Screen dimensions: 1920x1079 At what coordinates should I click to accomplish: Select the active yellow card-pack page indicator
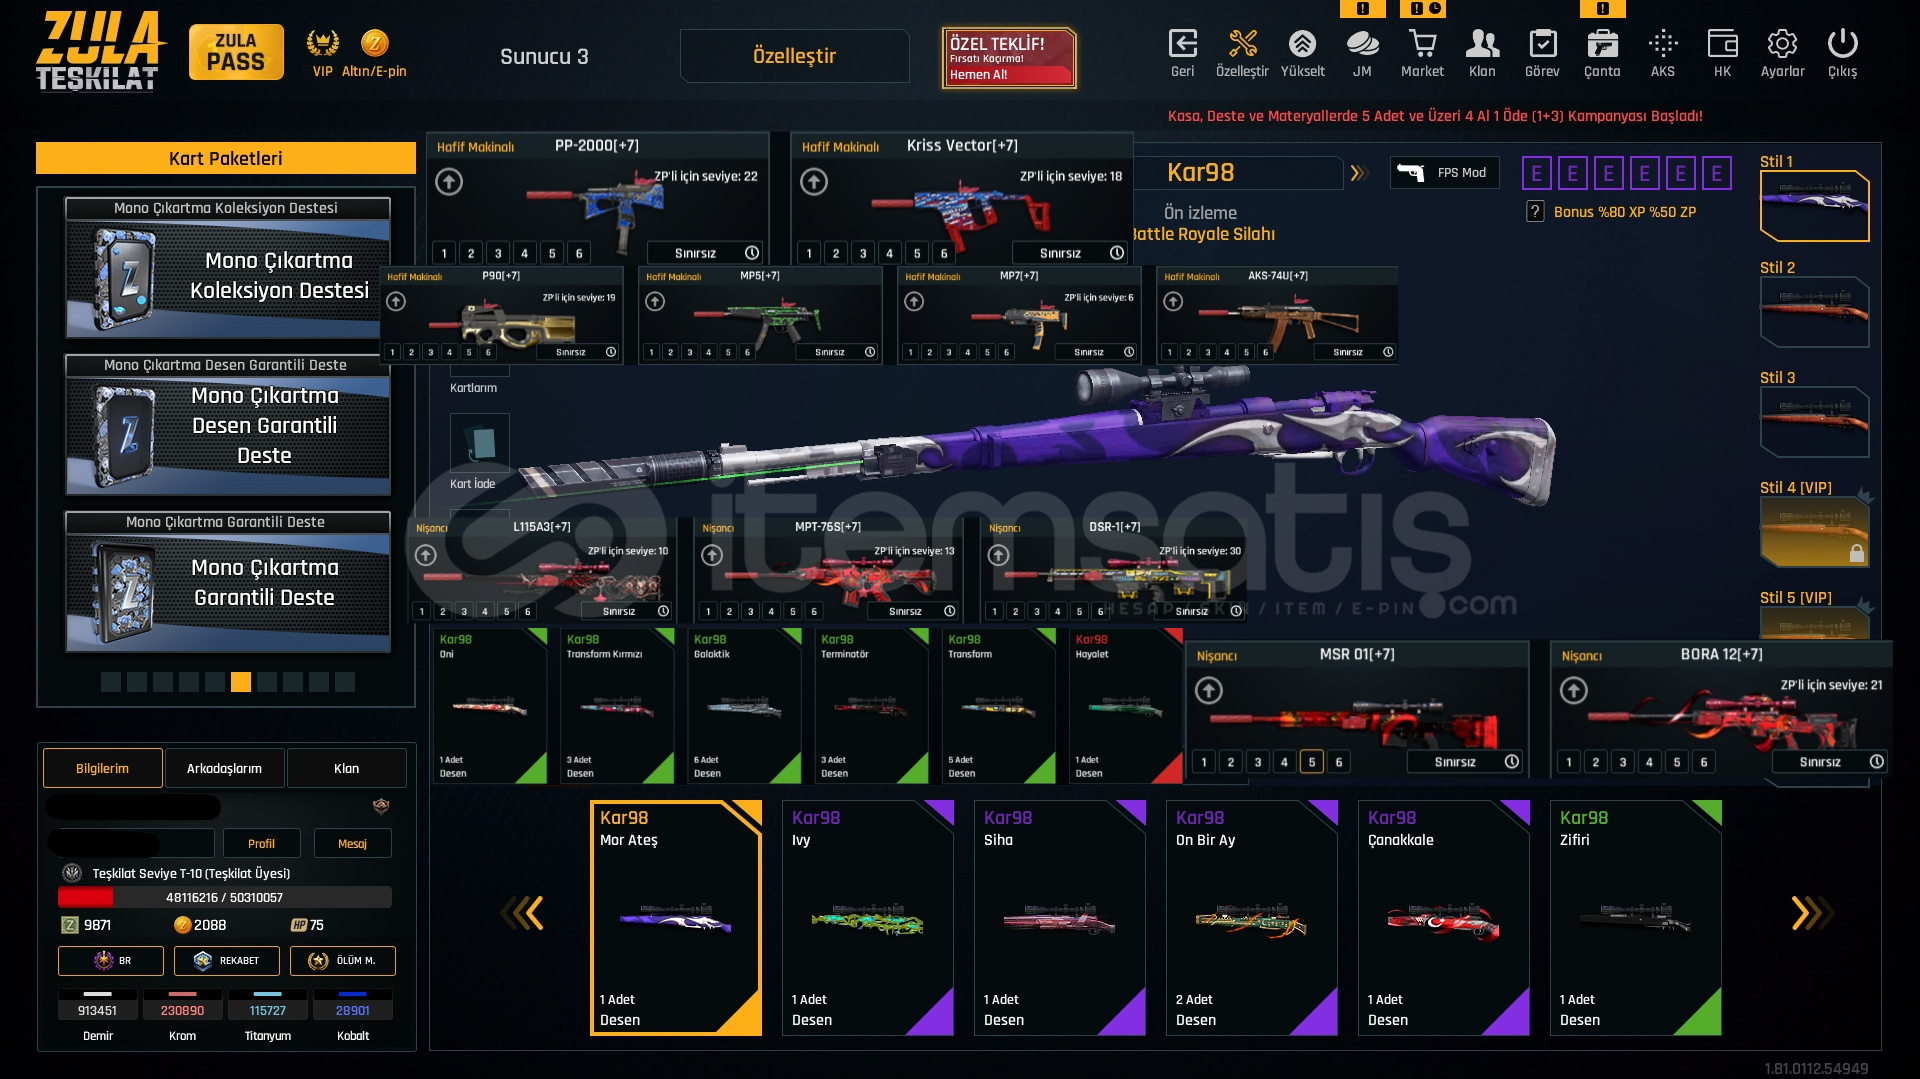click(x=241, y=682)
